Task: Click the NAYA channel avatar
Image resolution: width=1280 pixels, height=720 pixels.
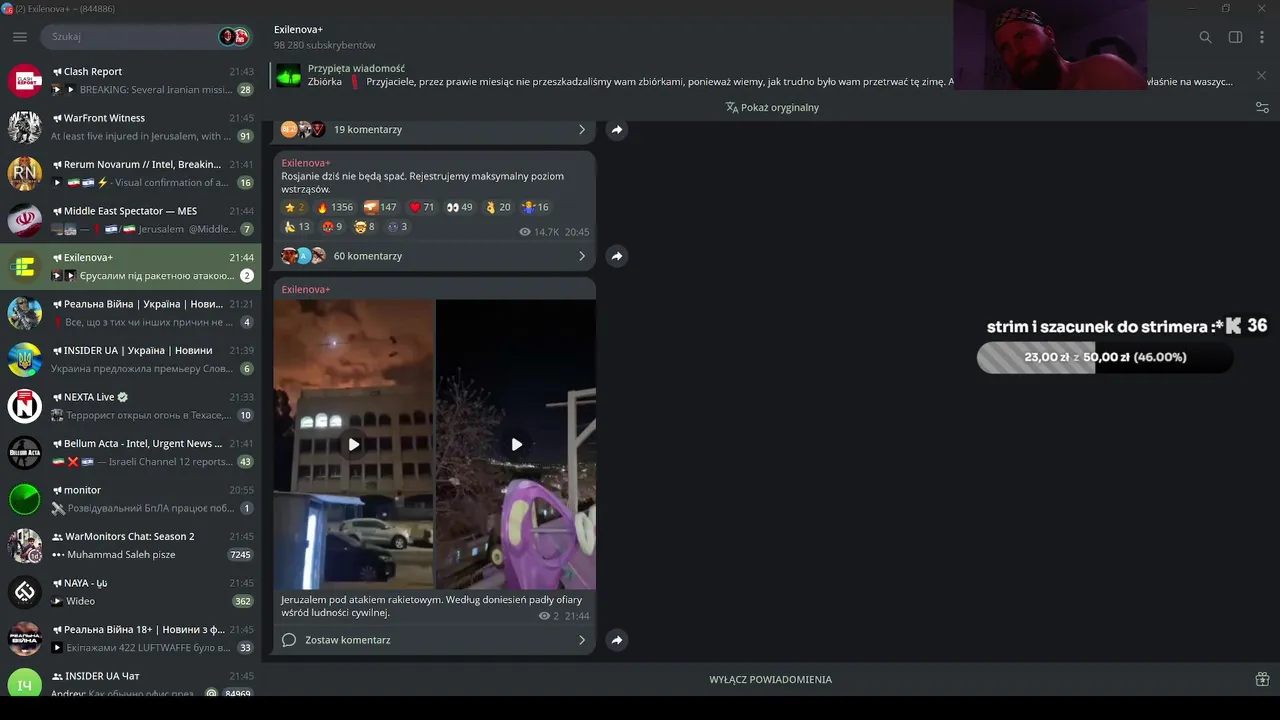Action: 24,592
